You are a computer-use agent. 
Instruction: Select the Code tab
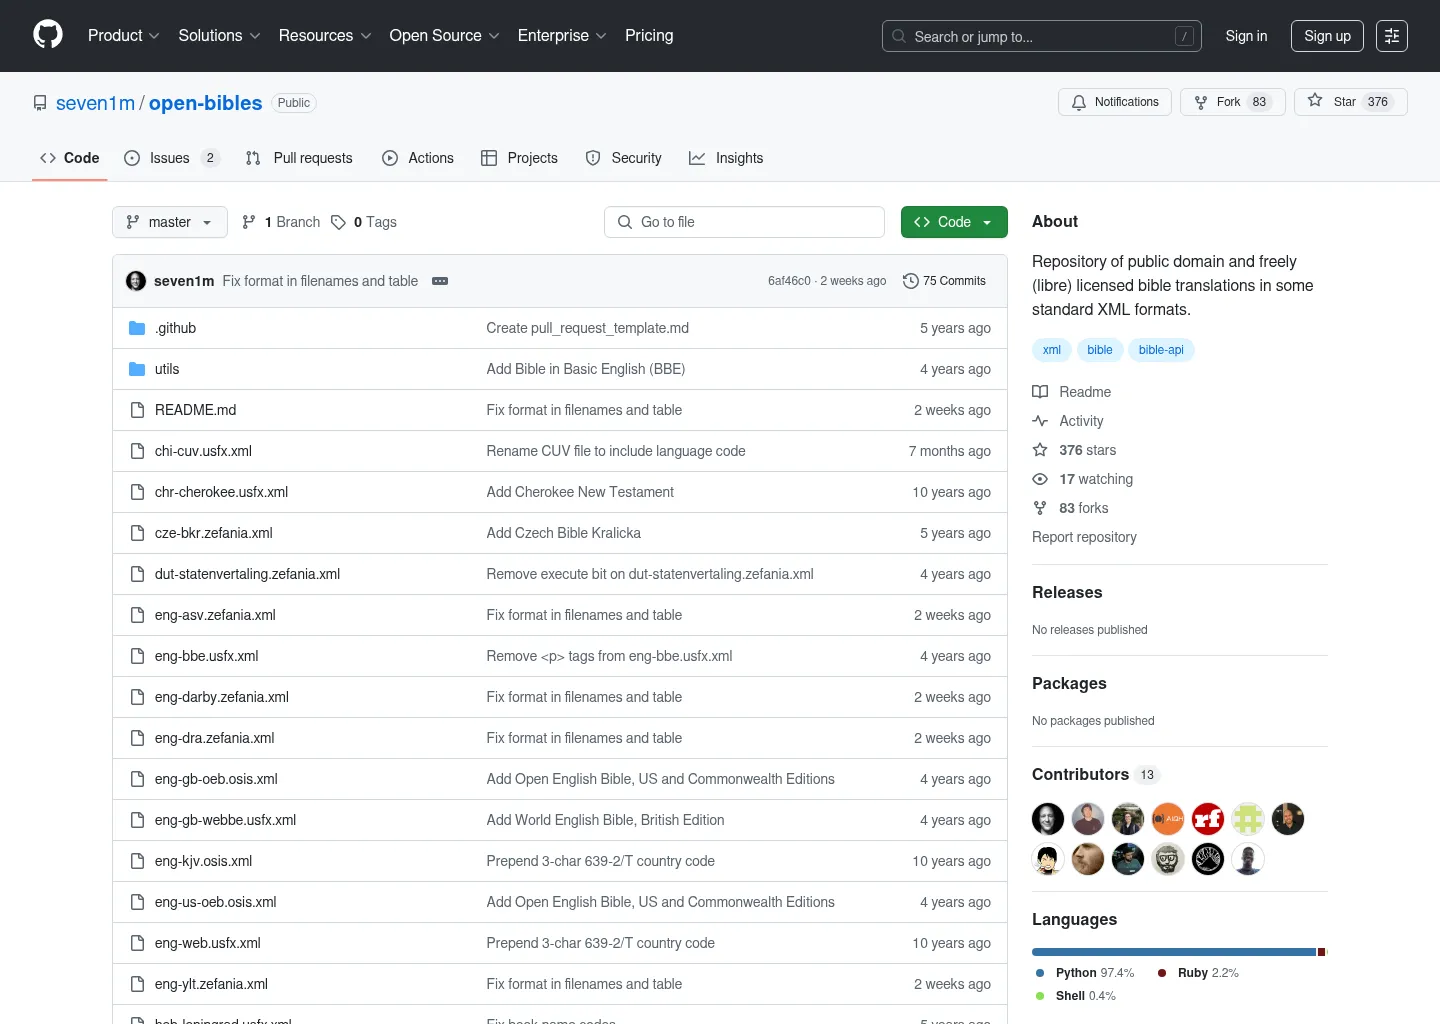[x=70, y=158]
